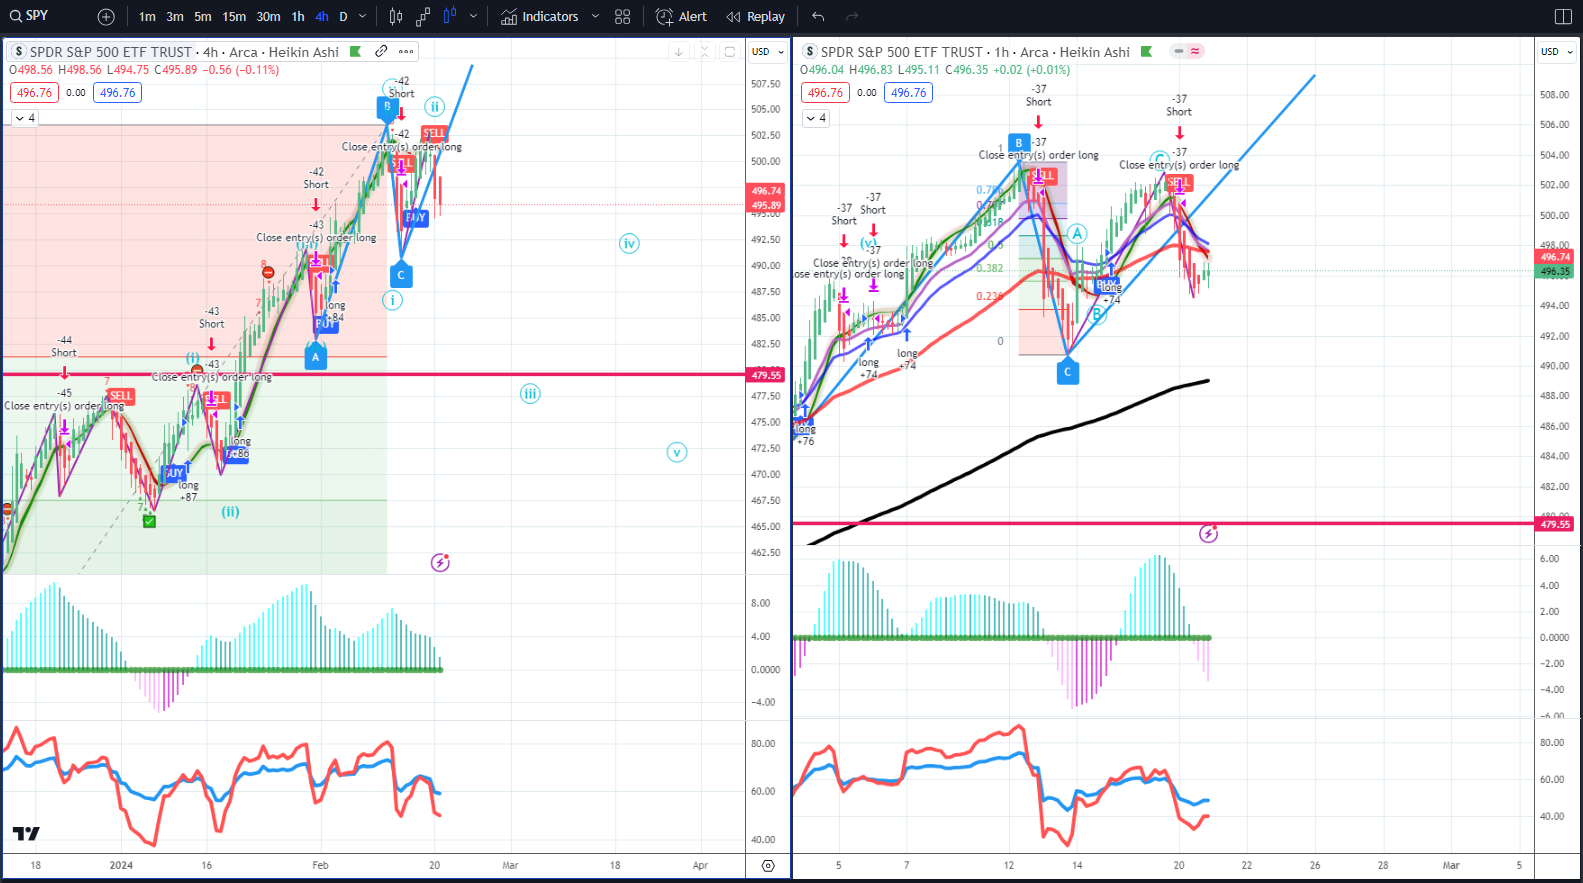Click the S symbol logo on the 4h chart title
Screen dimensions: 1583x883
click(x=18, y=52)
